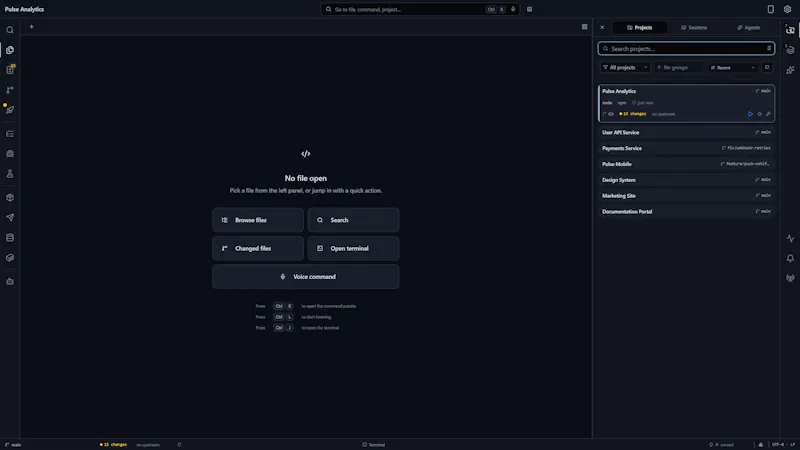Viewport: 800px width, 450px height.
Task: Click the Voice command button
Action: [x=306, y=277]
